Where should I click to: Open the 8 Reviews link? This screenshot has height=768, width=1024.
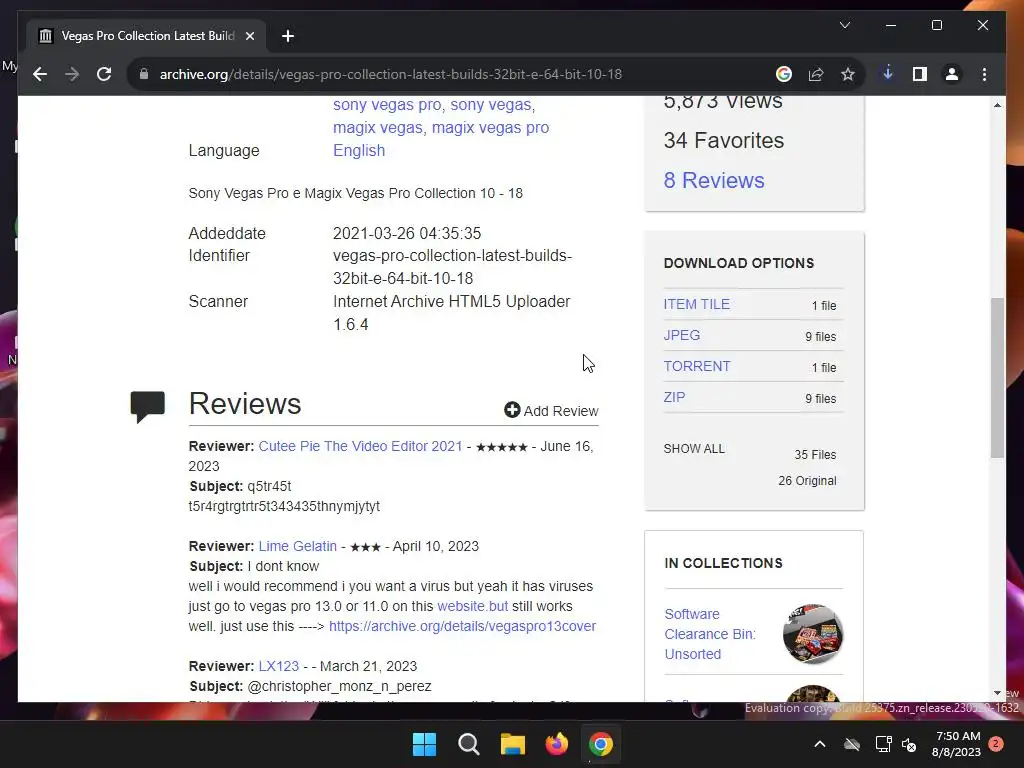pyautogui.click(x=714, y=180)
